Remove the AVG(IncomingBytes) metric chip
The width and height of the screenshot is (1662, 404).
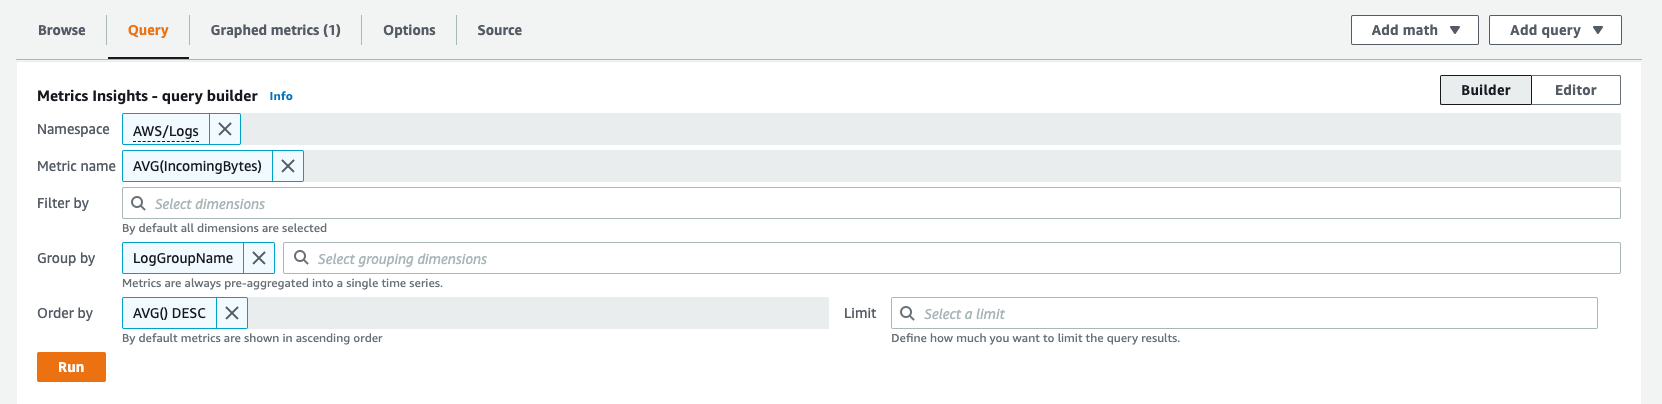point(288,166)
